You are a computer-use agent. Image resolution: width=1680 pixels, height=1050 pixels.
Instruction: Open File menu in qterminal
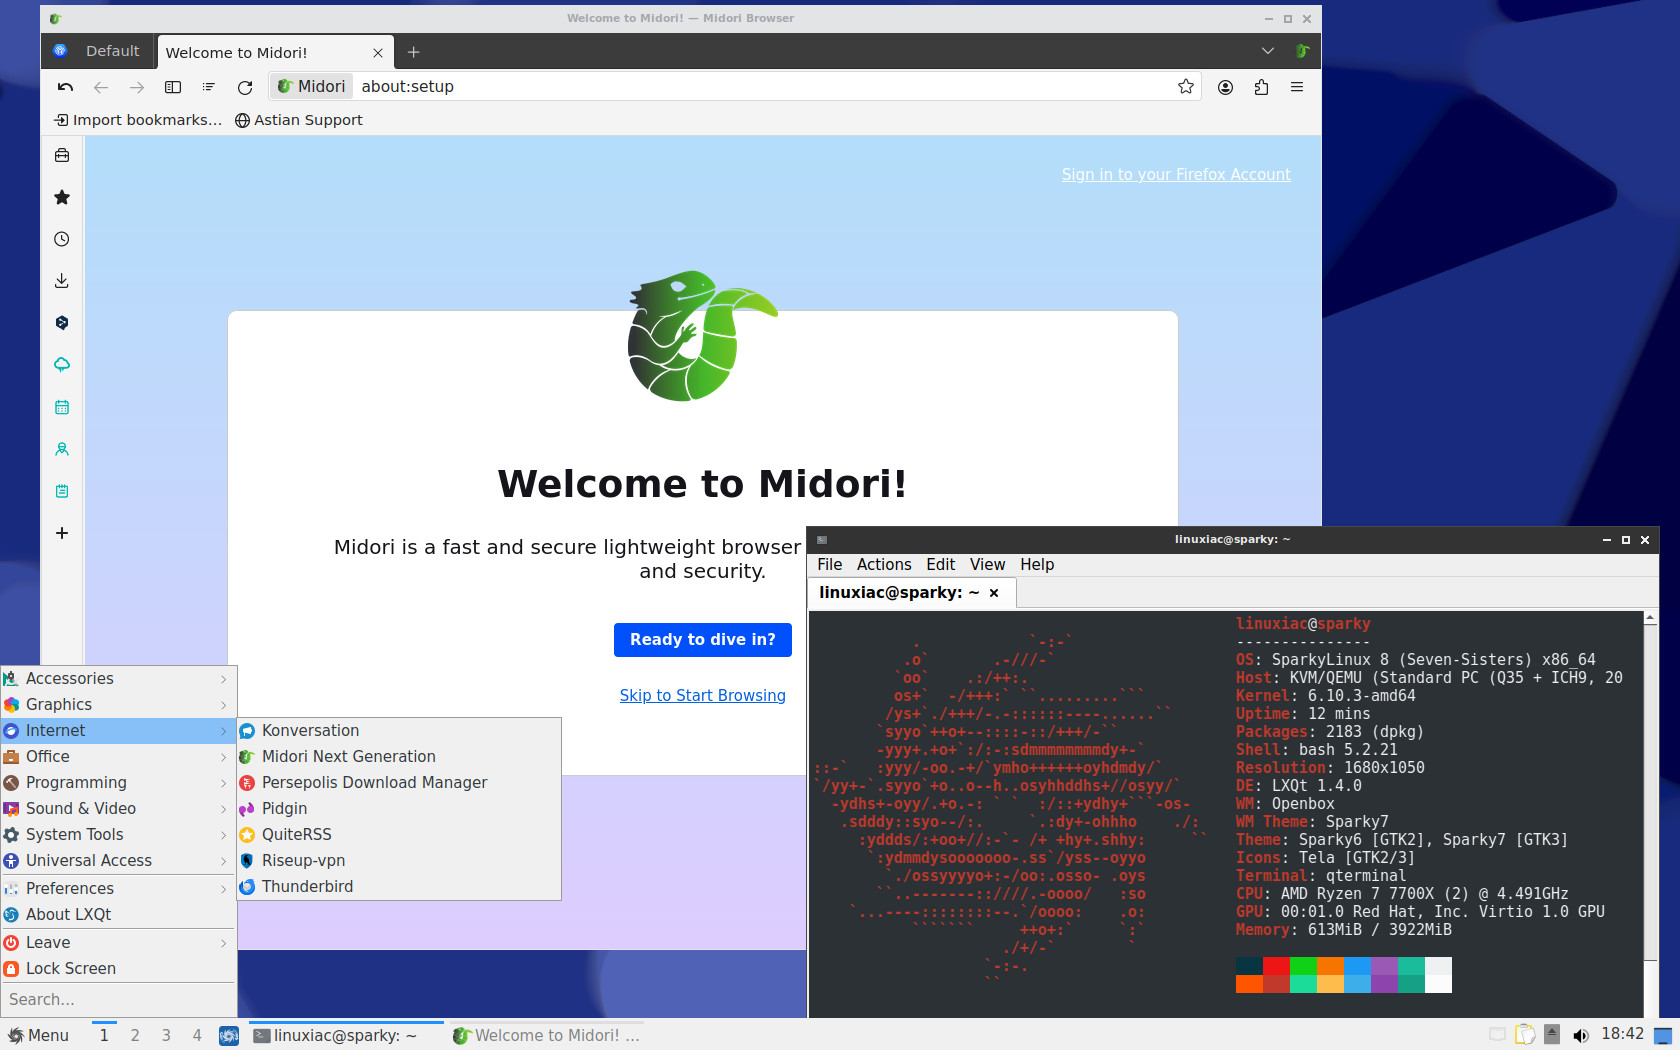830,565
